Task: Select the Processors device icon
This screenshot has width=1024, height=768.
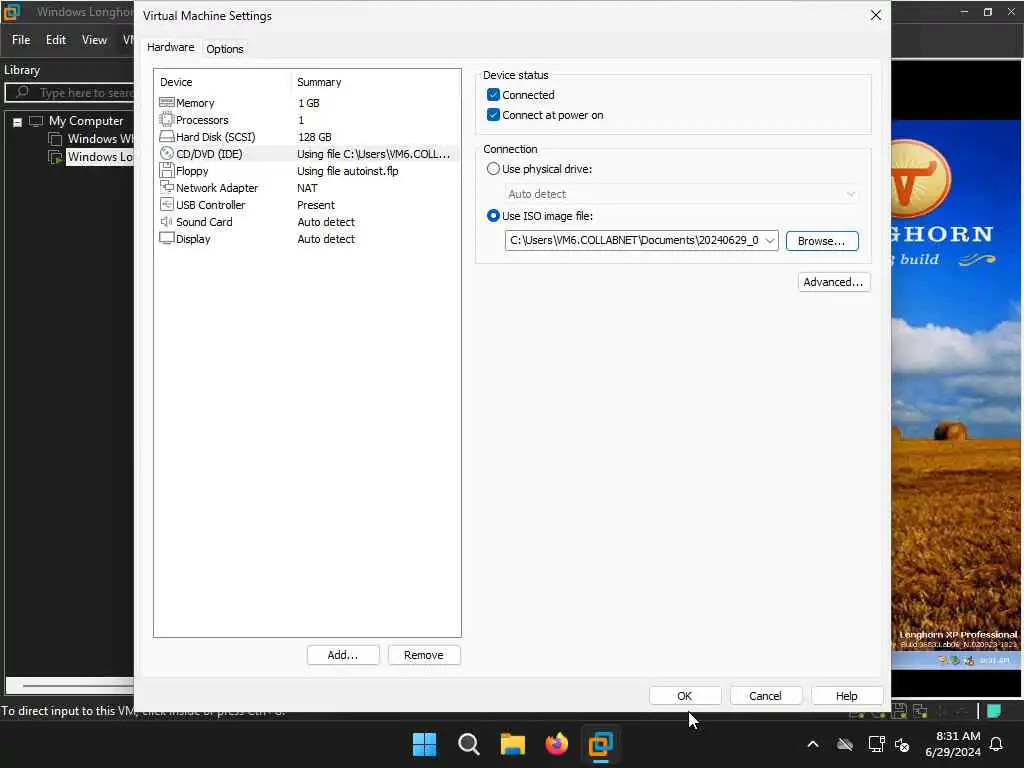Action: 167,120
